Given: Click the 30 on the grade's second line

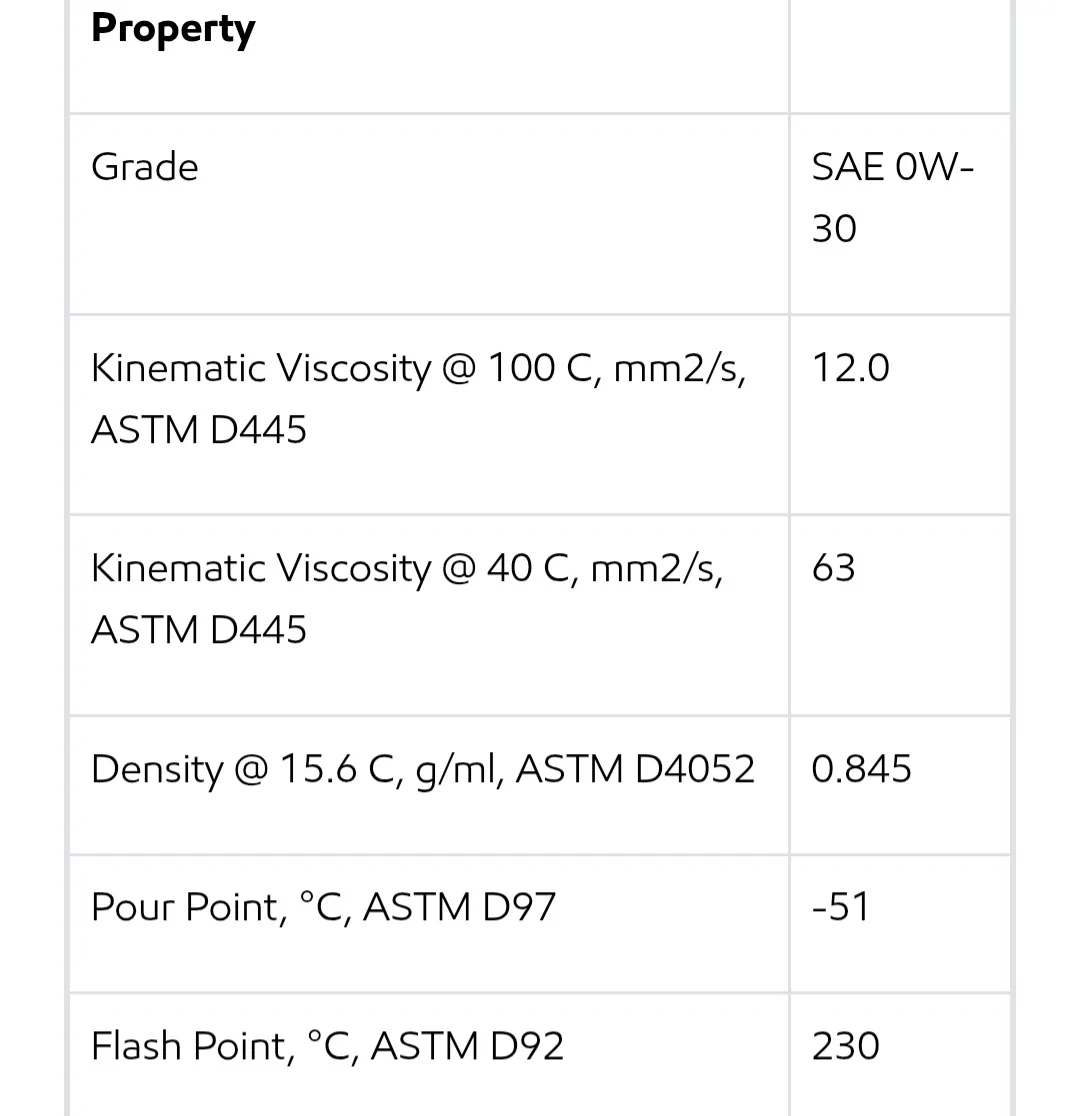Looking at the screenshot, I should pyautogui.click(x=834, y=229).
